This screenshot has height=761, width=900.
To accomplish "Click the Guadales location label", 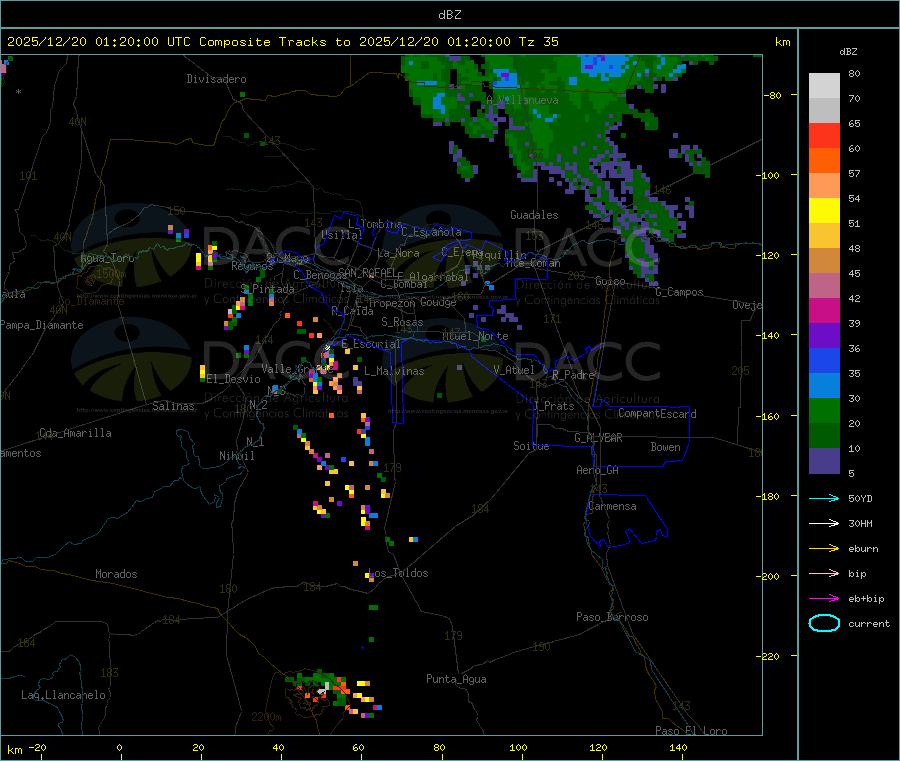I will tap(534, 215).
